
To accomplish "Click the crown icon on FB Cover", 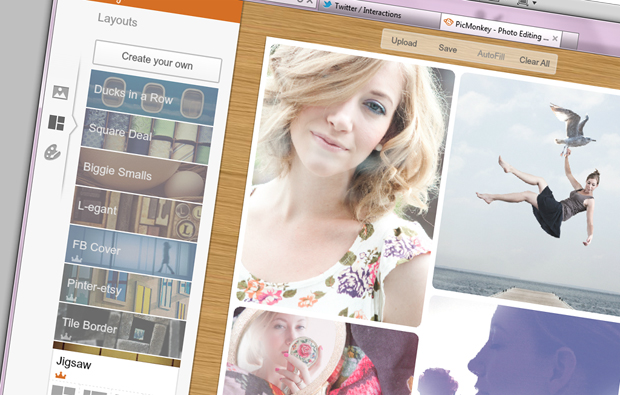I will (76, 259).
